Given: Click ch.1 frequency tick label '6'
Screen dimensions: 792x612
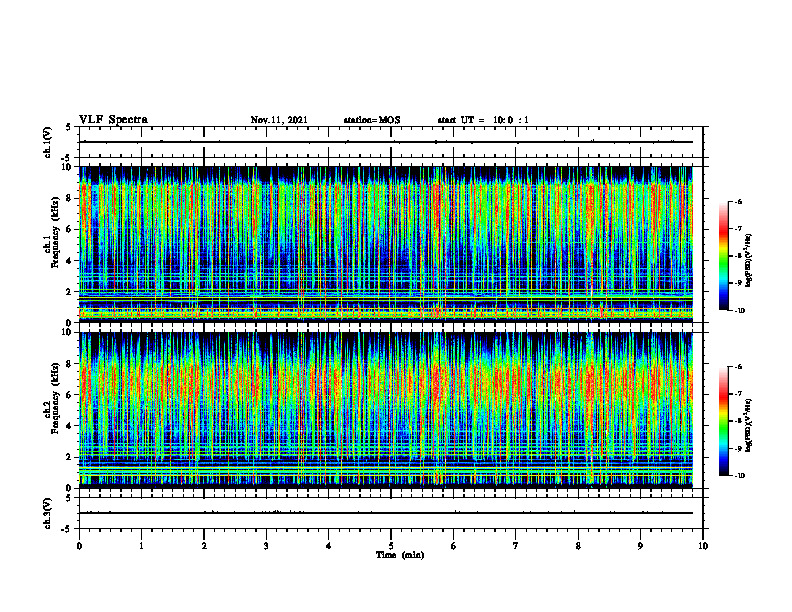Looking at the screenshot, I should pyautogui.click(x=70, y=229).
